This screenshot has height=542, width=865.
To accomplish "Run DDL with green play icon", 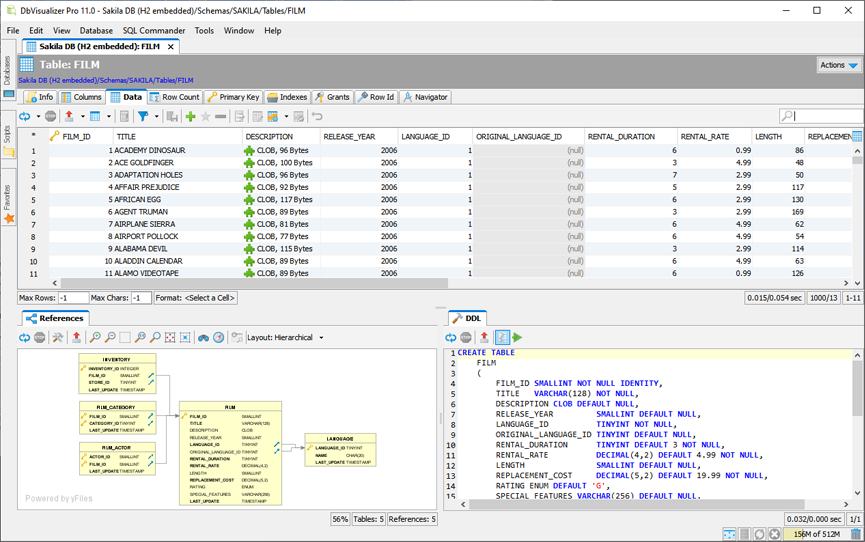I will 517,337.
